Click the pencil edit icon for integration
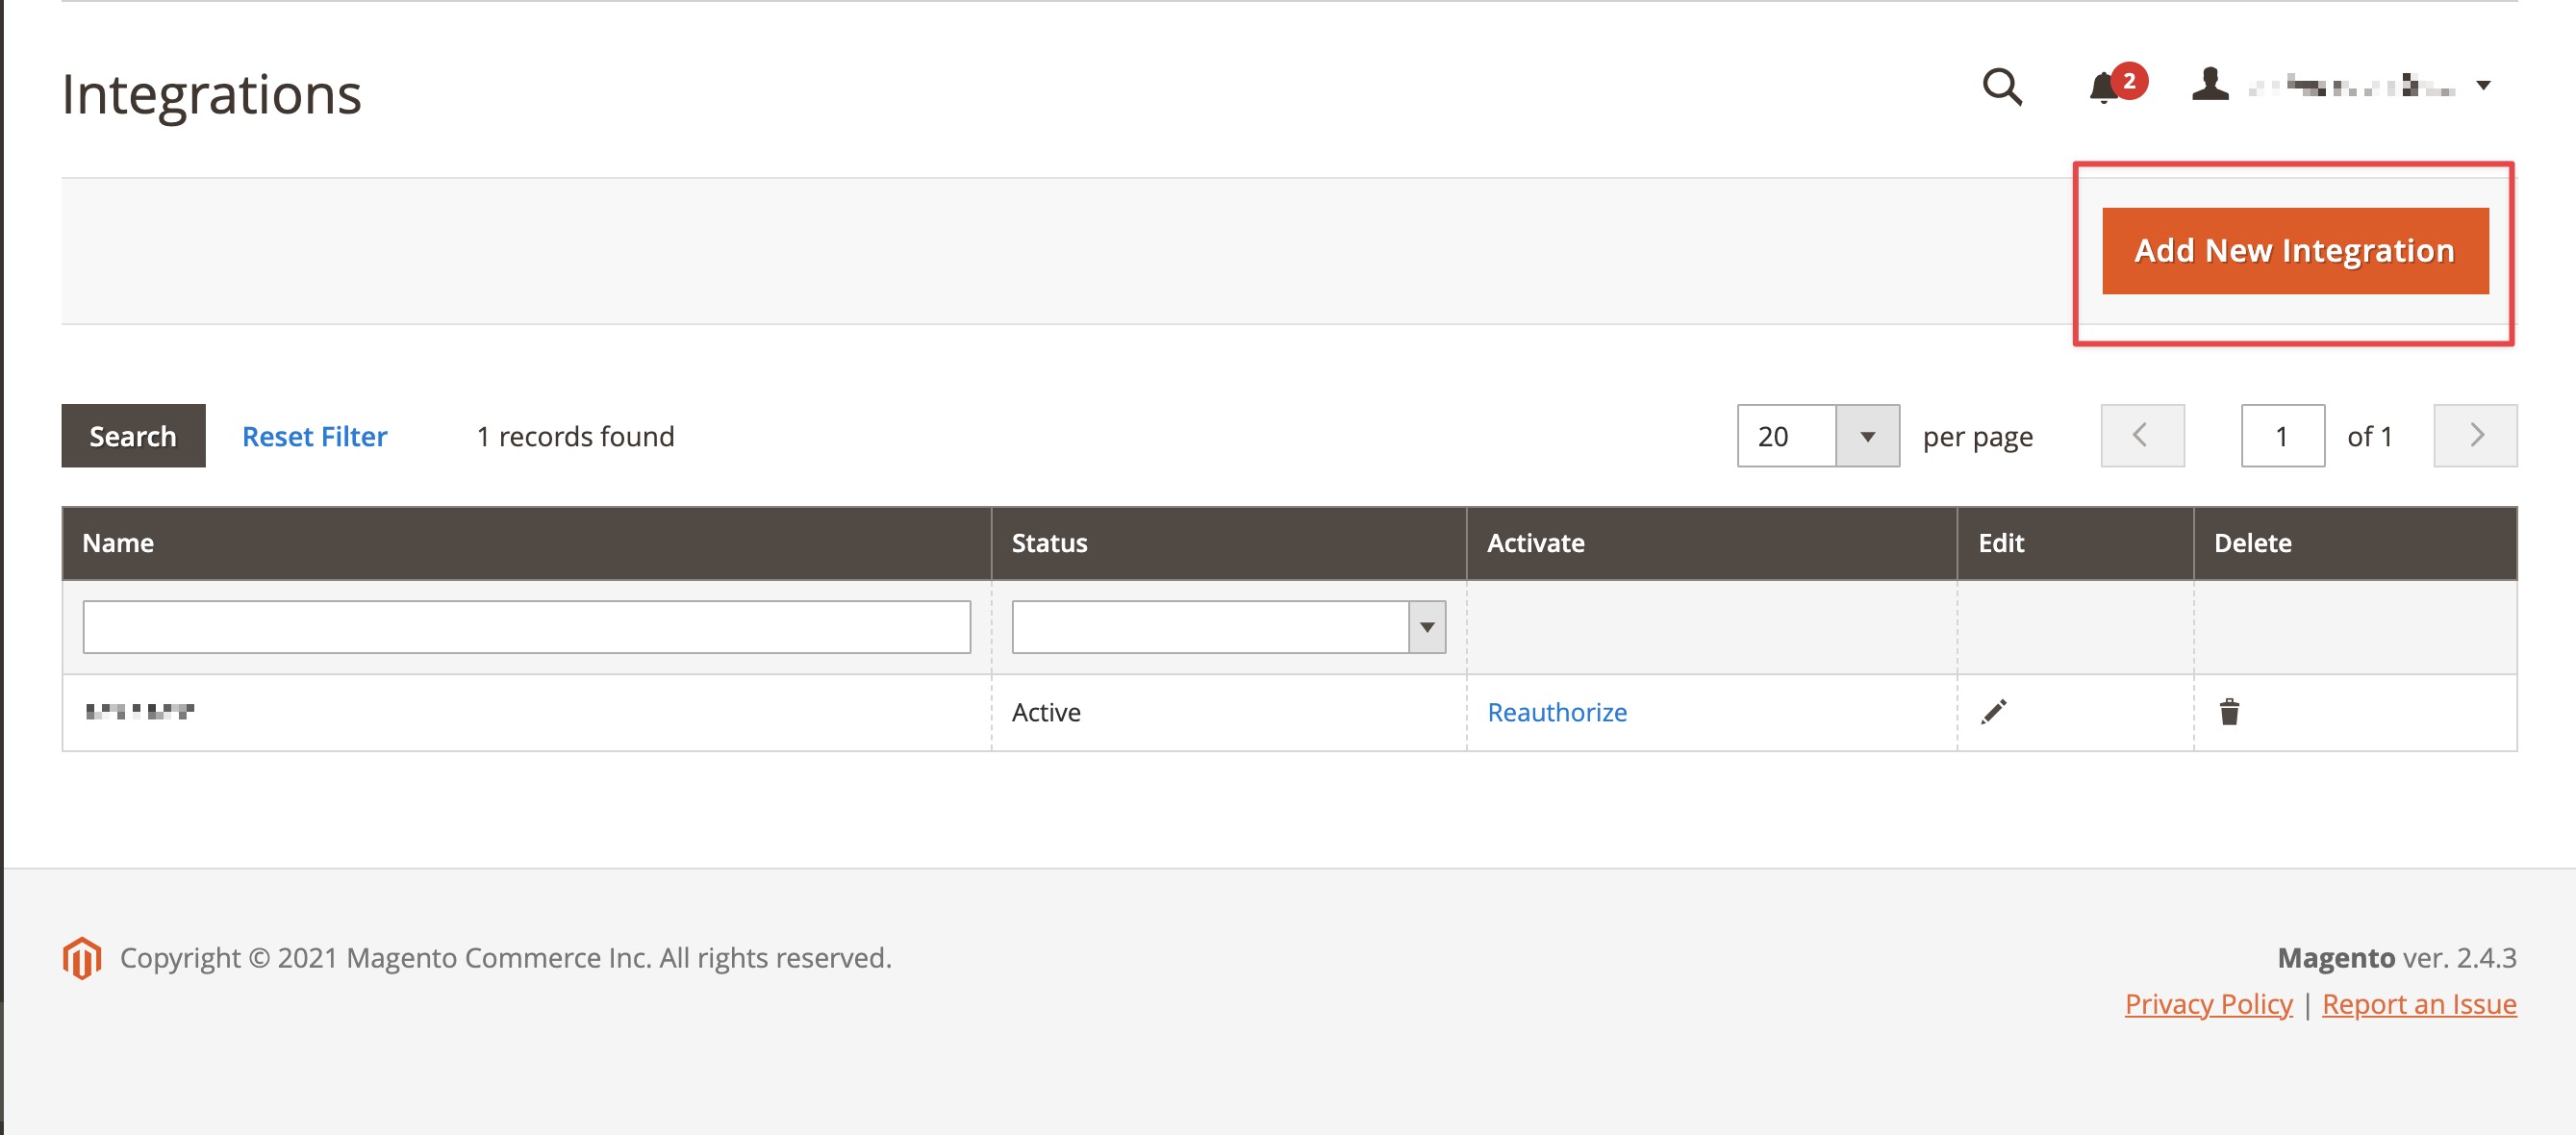The image size is (2576, 1135). [1993, 712]
